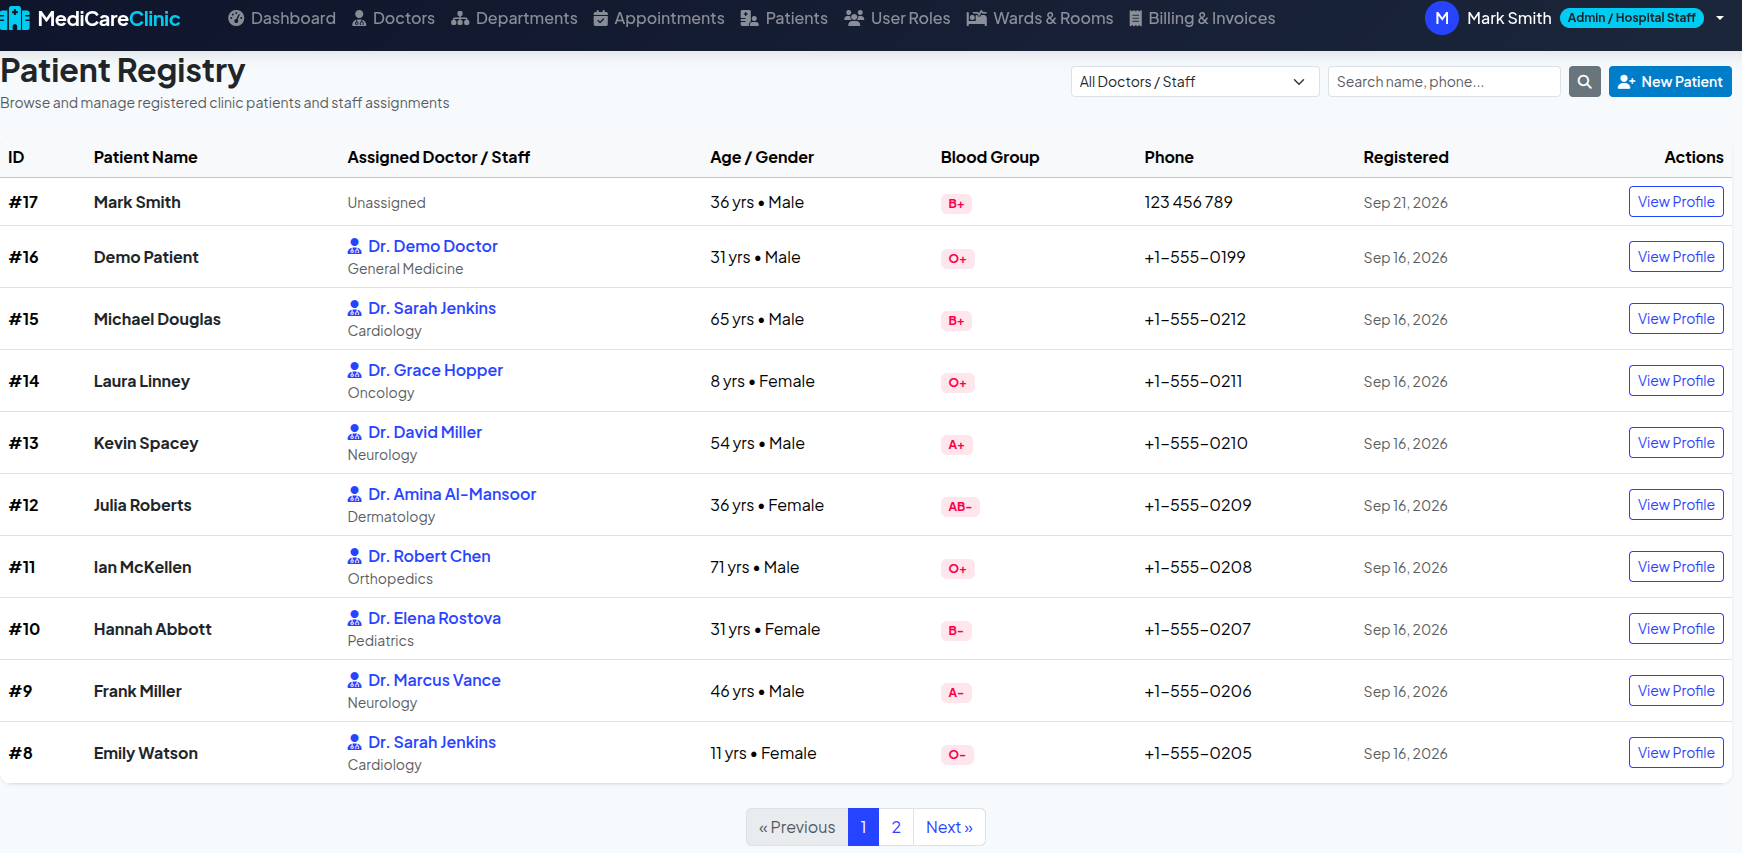Open Dr. Robert Chen link
1742x853 pixels.
click(429, 556)
